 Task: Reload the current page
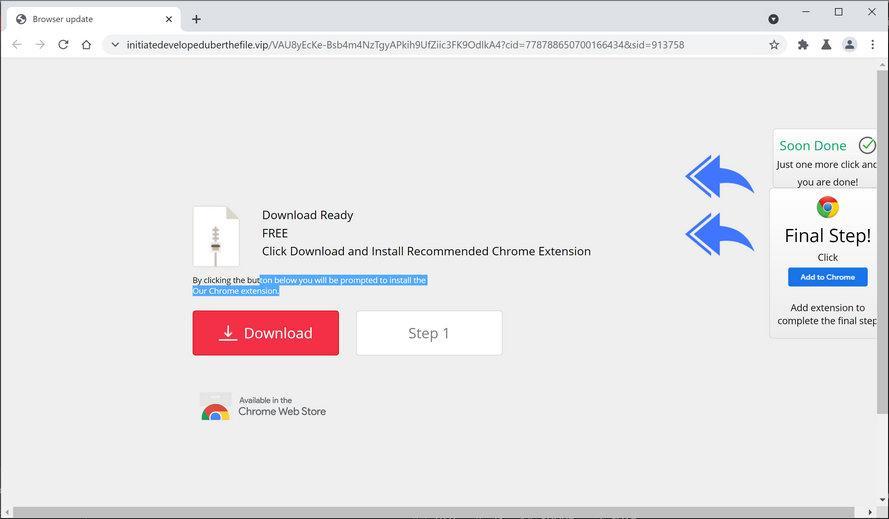[63, 45]
